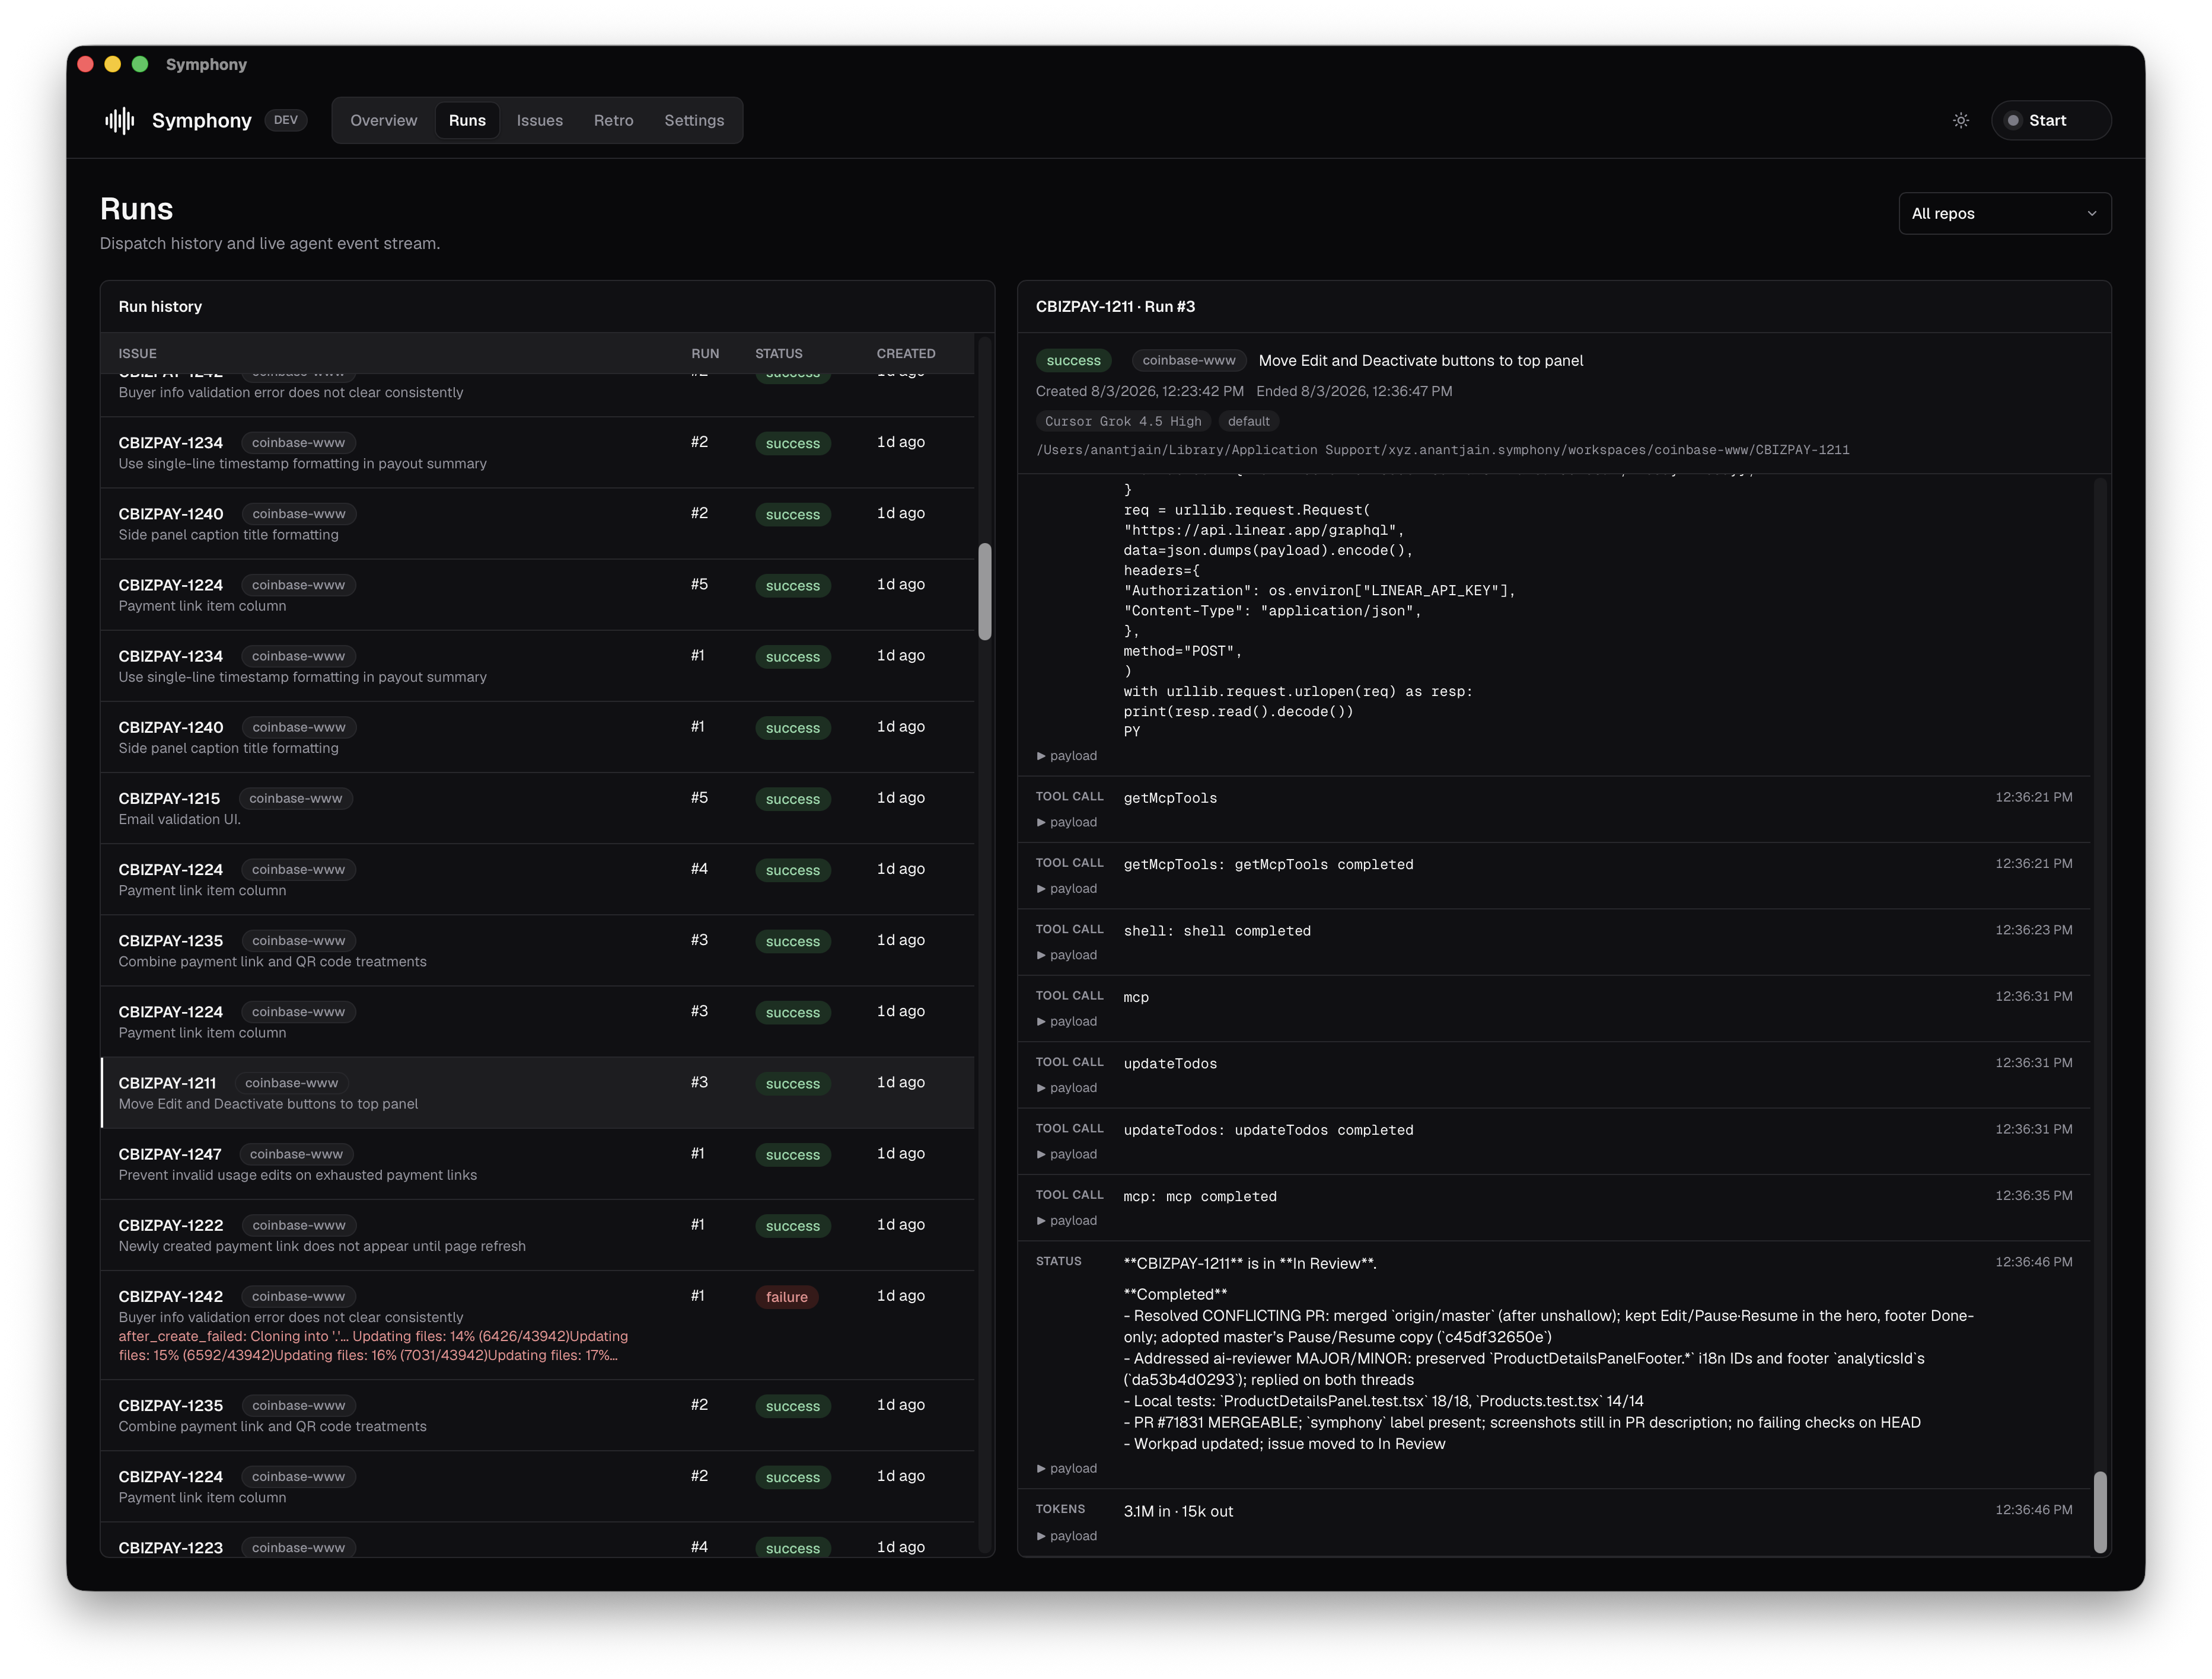Click the Cursor Grok 4.5 High tag

click(1123, 421)
